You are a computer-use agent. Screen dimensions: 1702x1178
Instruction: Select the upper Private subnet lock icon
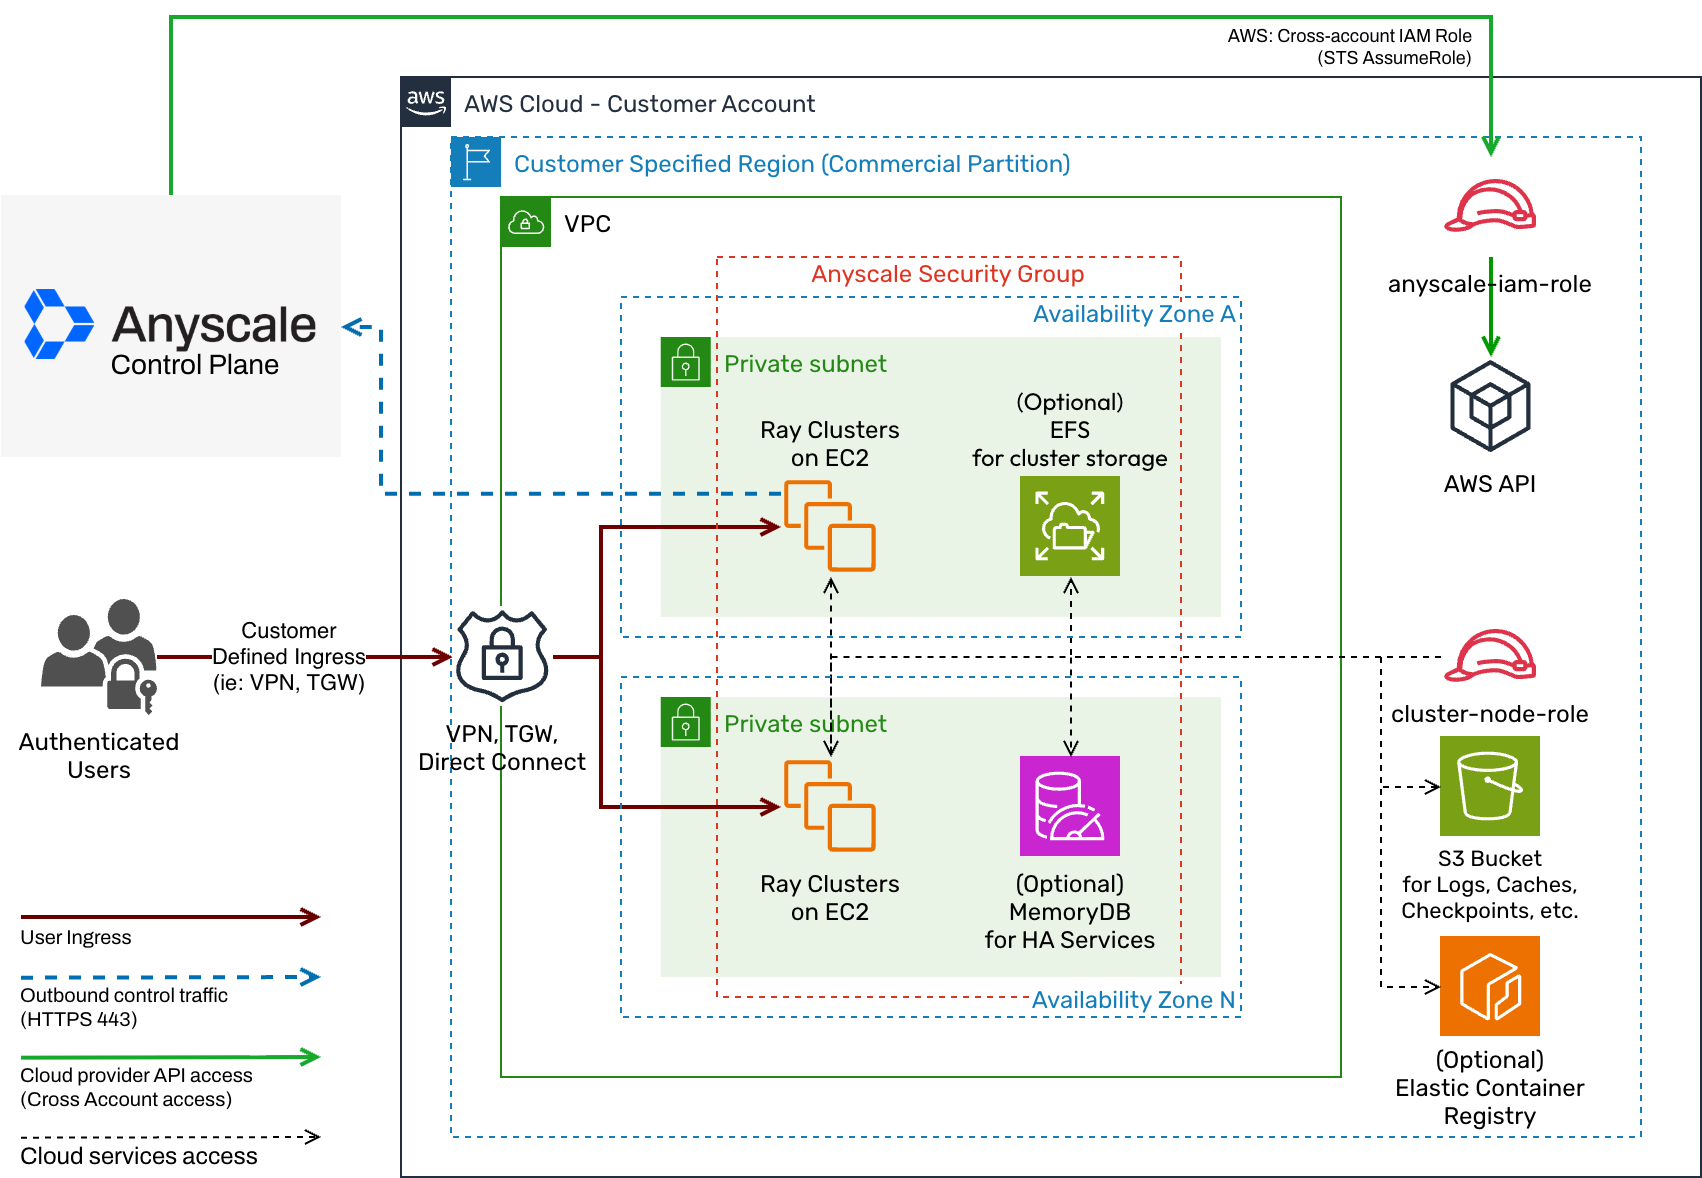685,364
